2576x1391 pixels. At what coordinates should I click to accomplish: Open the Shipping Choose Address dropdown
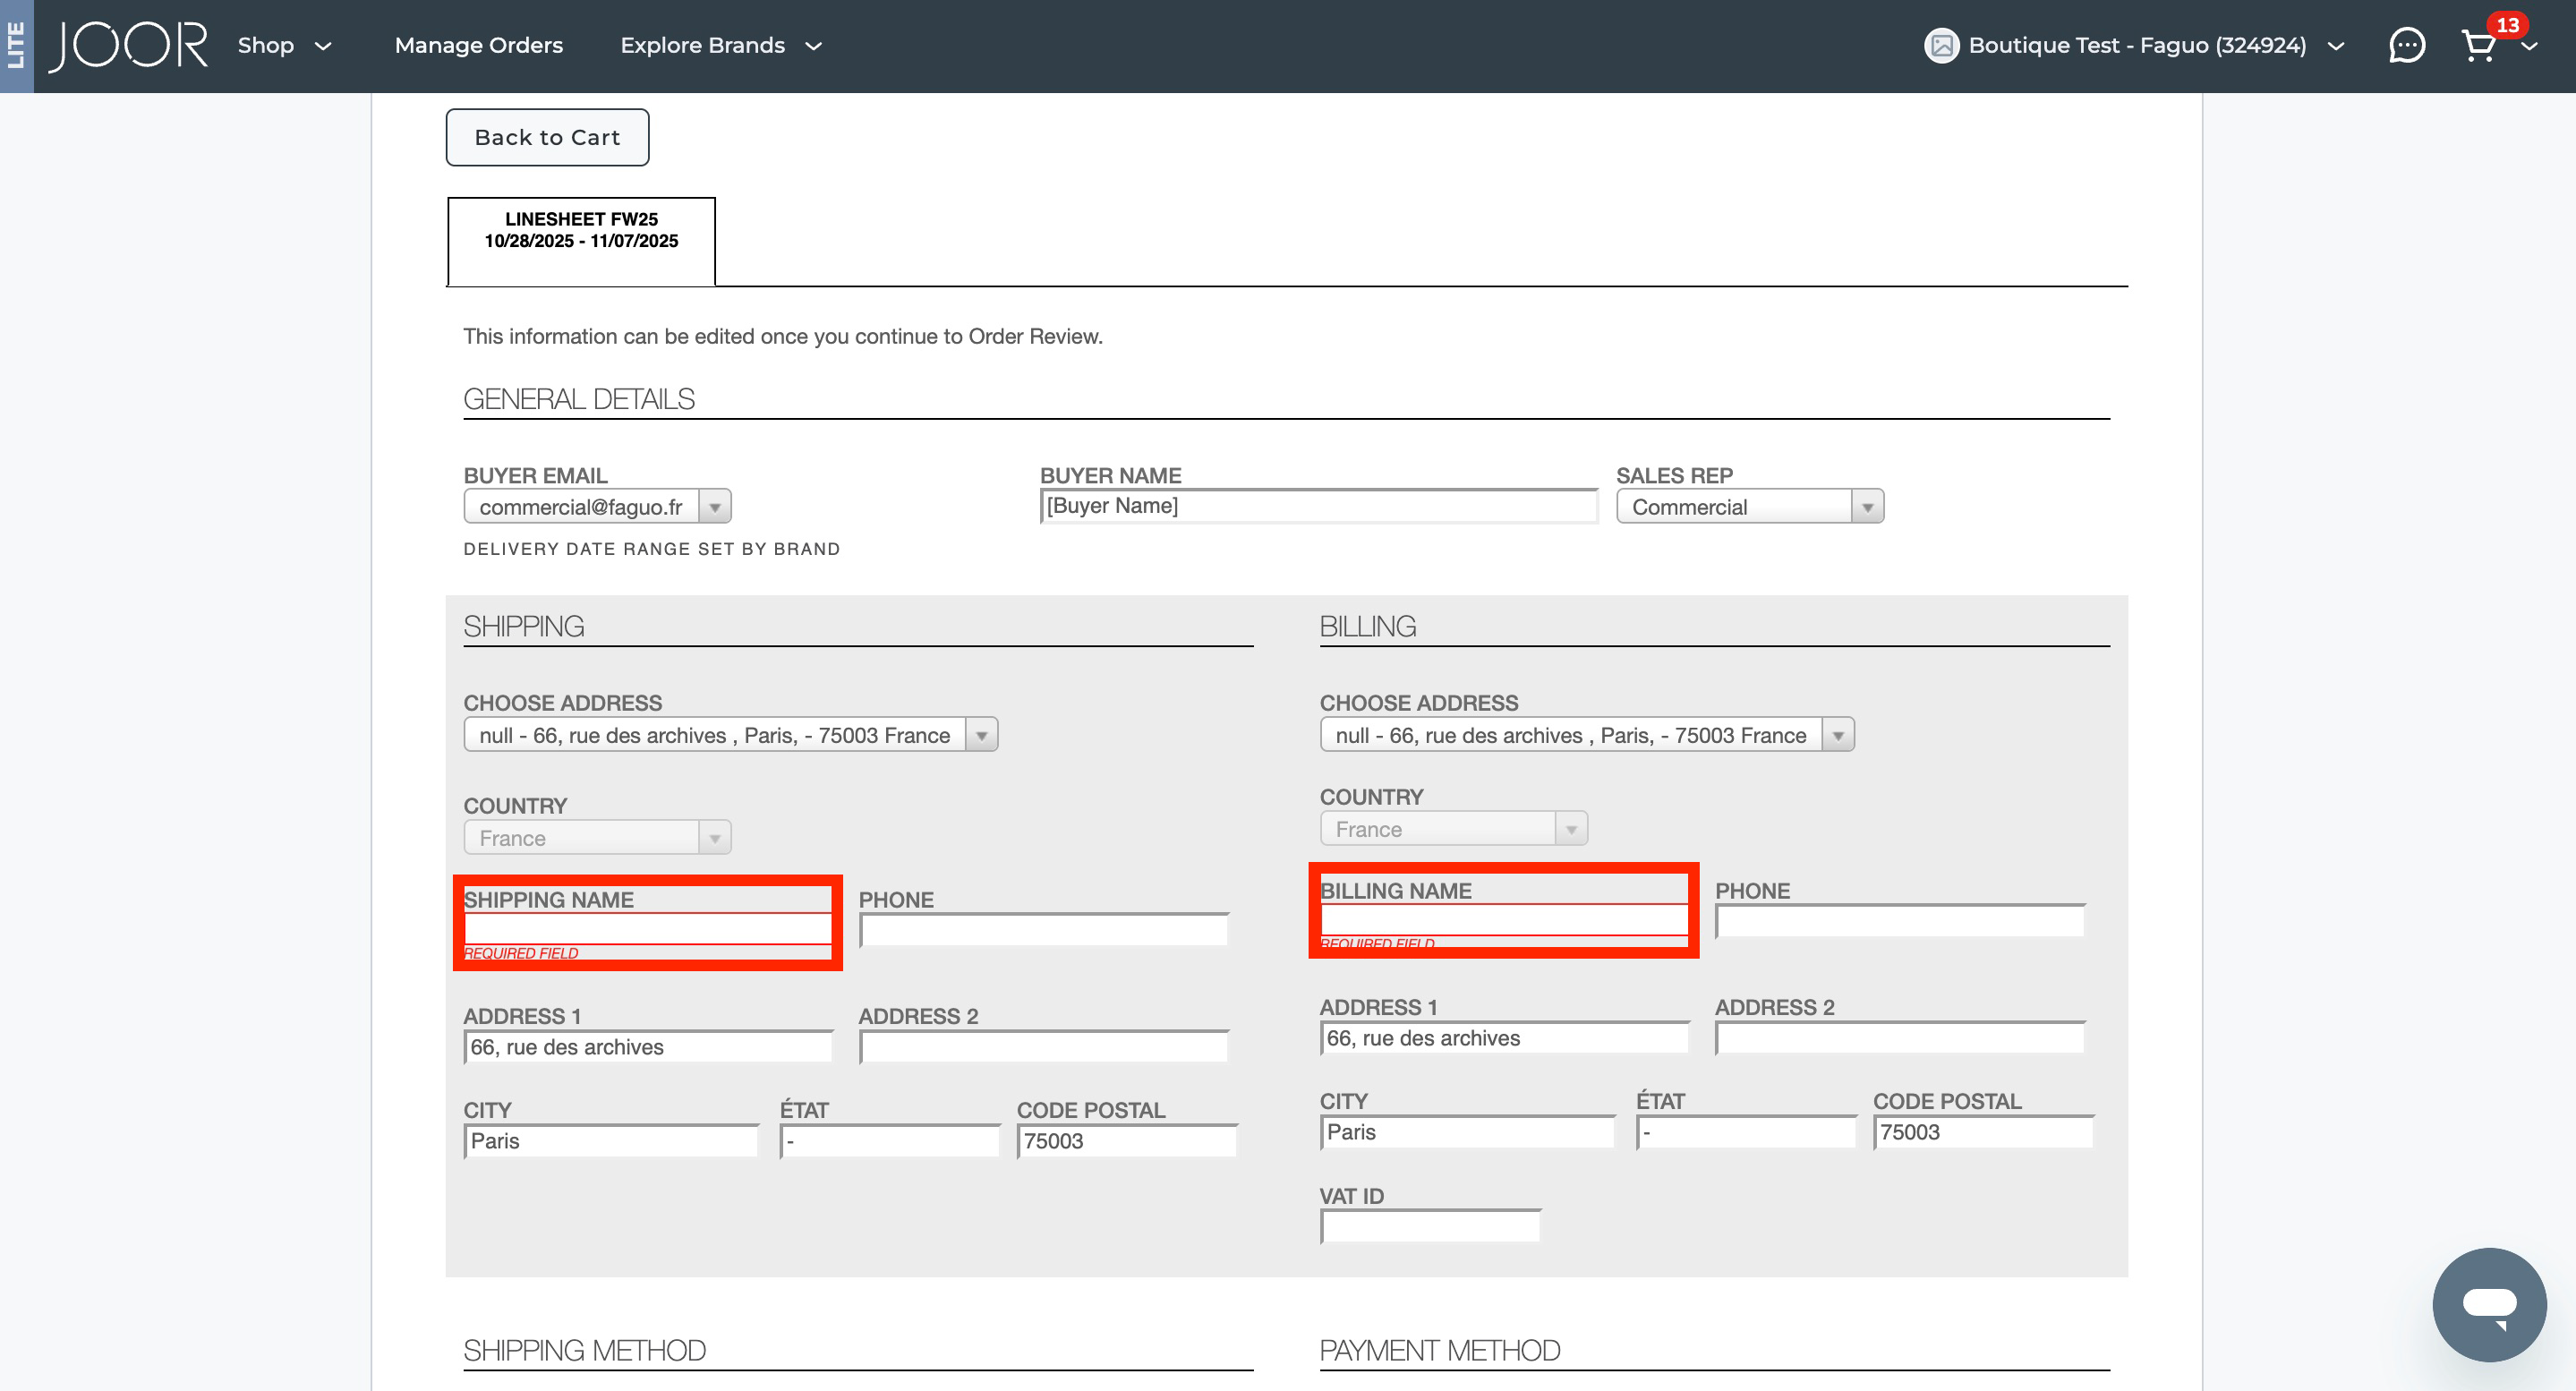(730, 734)
